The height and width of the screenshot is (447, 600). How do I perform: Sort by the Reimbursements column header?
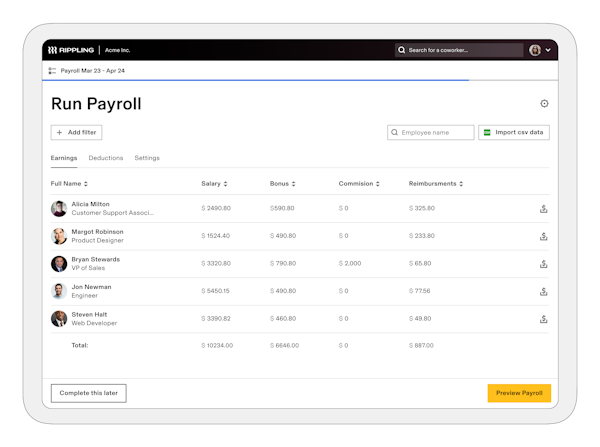click(x=436, y=184)
